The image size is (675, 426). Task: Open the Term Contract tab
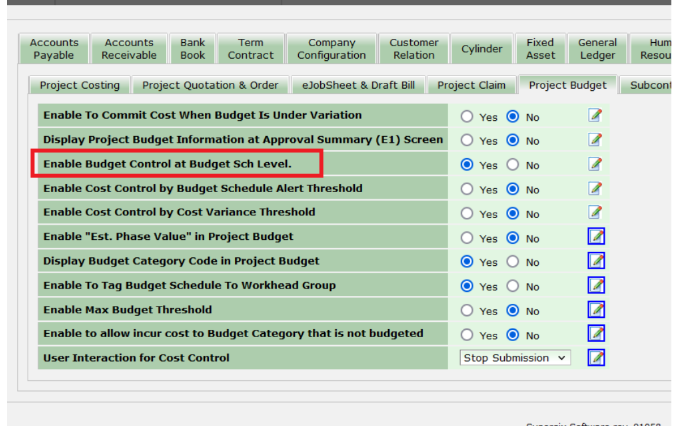[x=251, y=49]
